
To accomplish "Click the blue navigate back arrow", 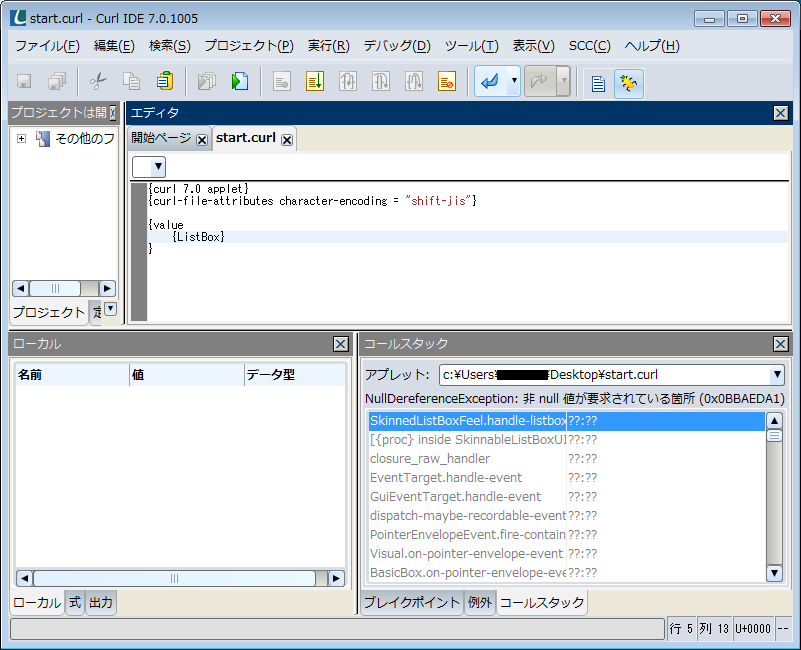I will point(490,81).
